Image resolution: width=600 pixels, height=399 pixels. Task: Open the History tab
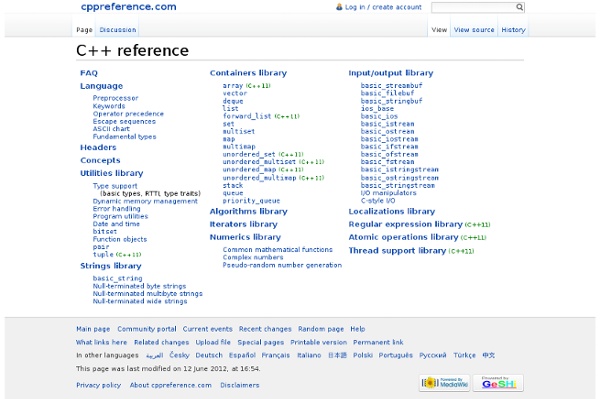[x=513, y=29]
